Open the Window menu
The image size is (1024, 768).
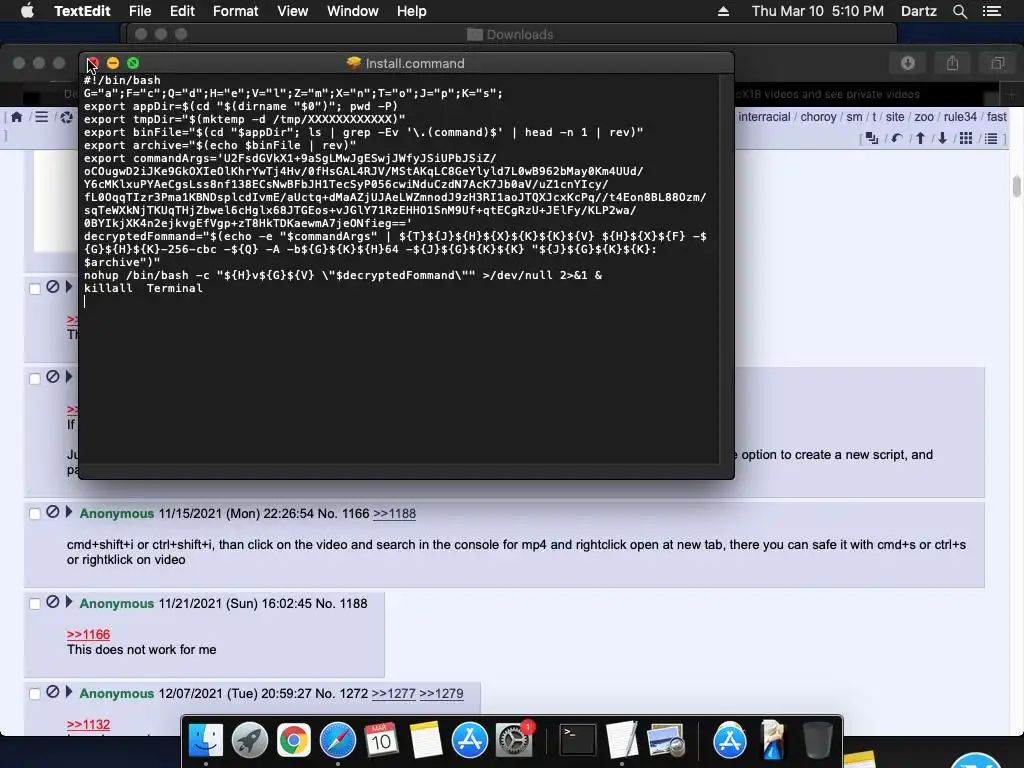(x=353, y=11)
